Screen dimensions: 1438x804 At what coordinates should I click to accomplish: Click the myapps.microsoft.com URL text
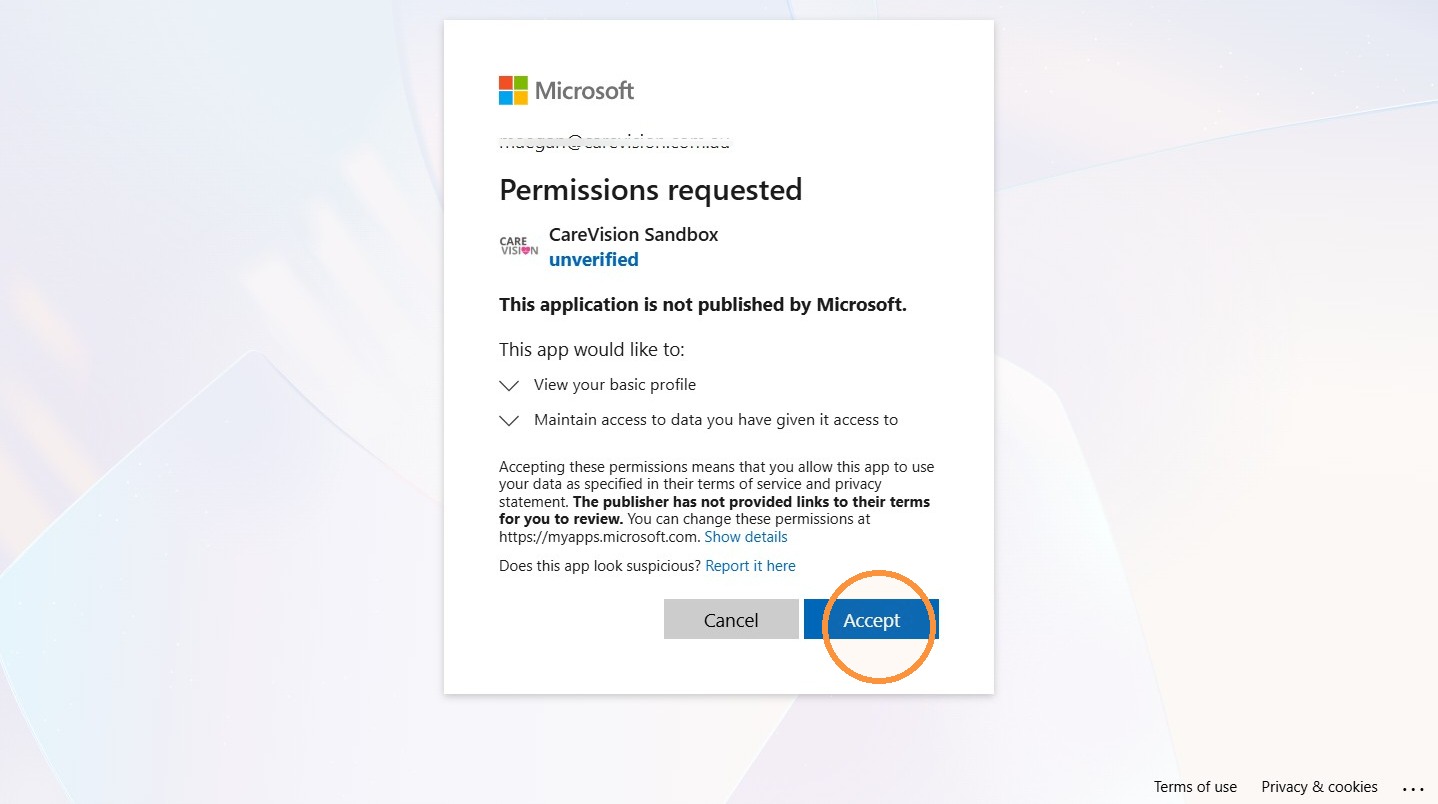[x=598, y=537]
